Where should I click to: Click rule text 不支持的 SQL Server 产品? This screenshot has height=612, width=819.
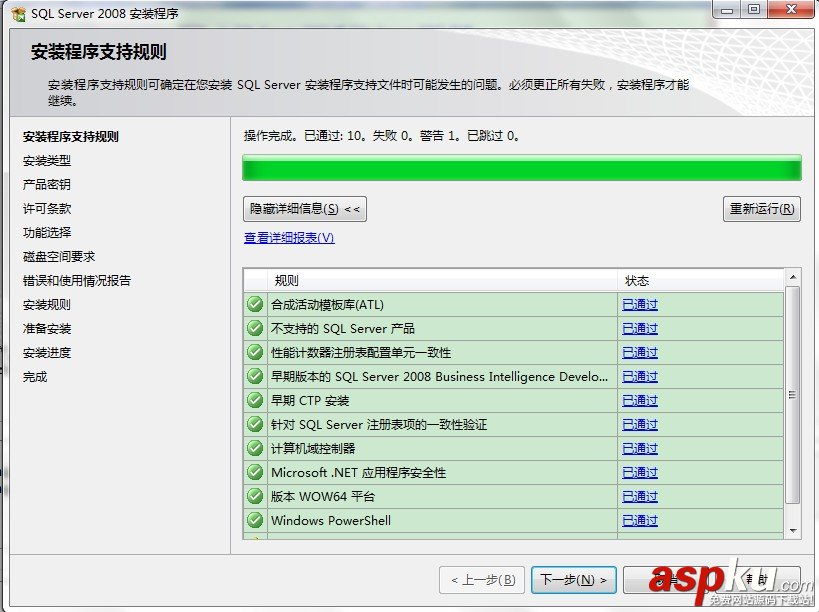(x=343, y=328)
